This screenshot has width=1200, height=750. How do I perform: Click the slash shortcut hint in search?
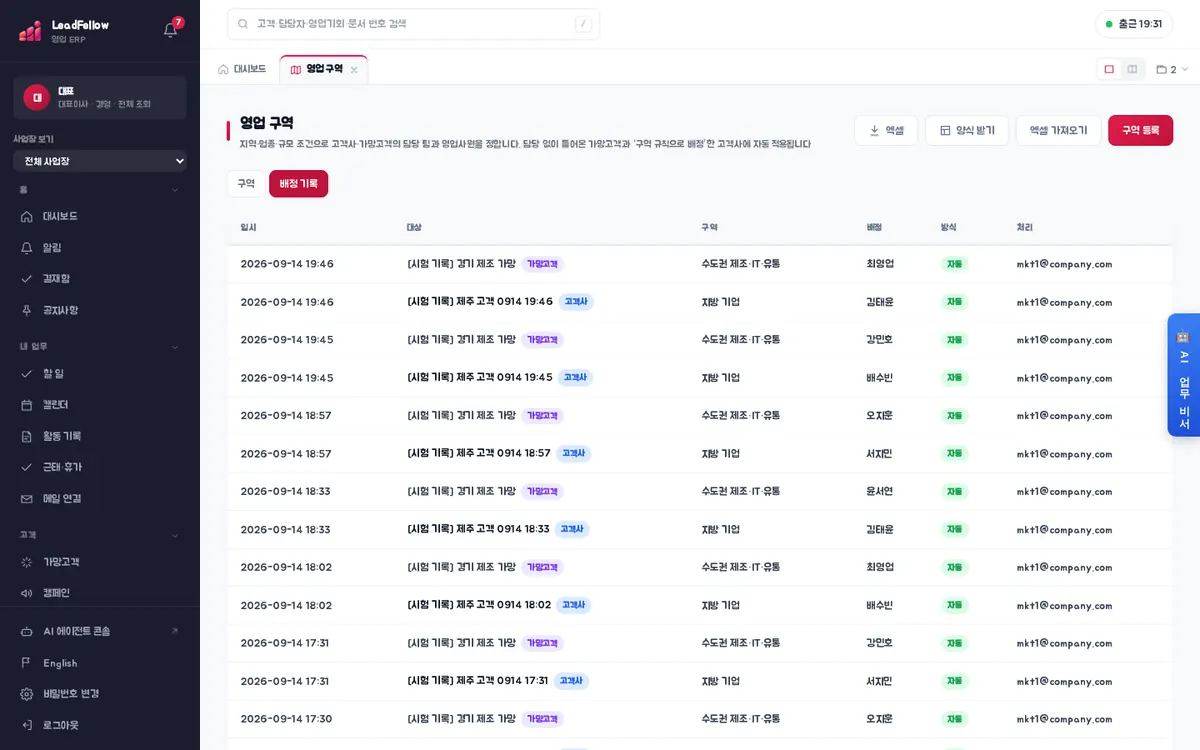pos(583,24)
